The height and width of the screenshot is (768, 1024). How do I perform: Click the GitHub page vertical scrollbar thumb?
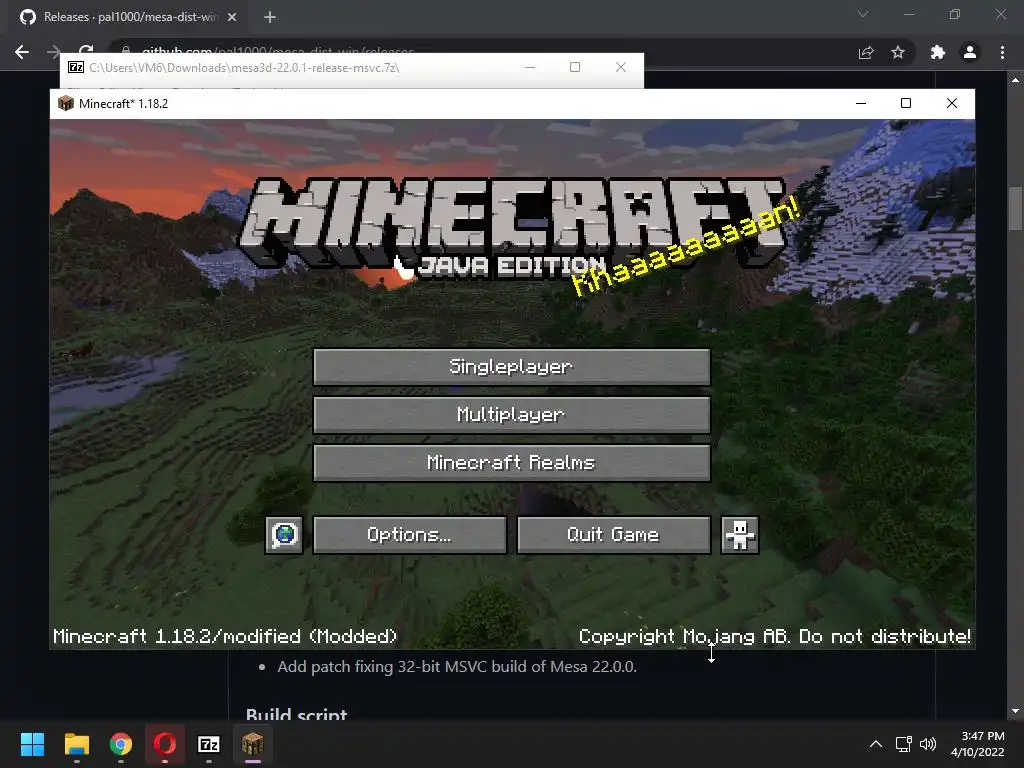pyautogui.click(x=1015, y=208)
